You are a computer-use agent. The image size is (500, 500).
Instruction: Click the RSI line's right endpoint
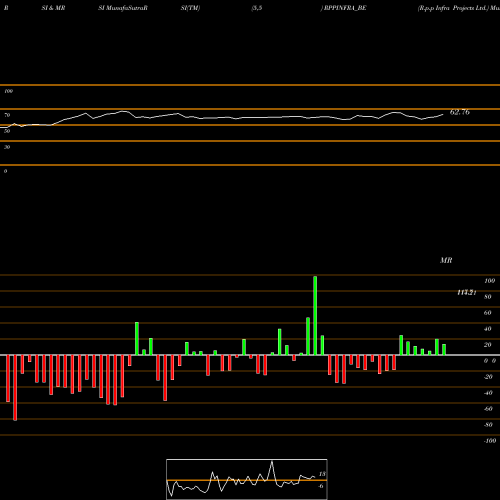[443, 115]
